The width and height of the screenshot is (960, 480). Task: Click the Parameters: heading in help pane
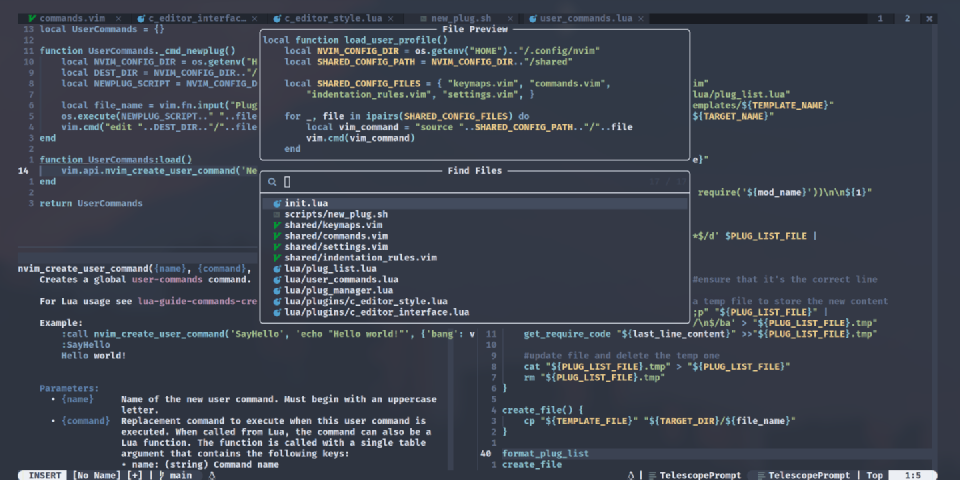click(69, 388)
